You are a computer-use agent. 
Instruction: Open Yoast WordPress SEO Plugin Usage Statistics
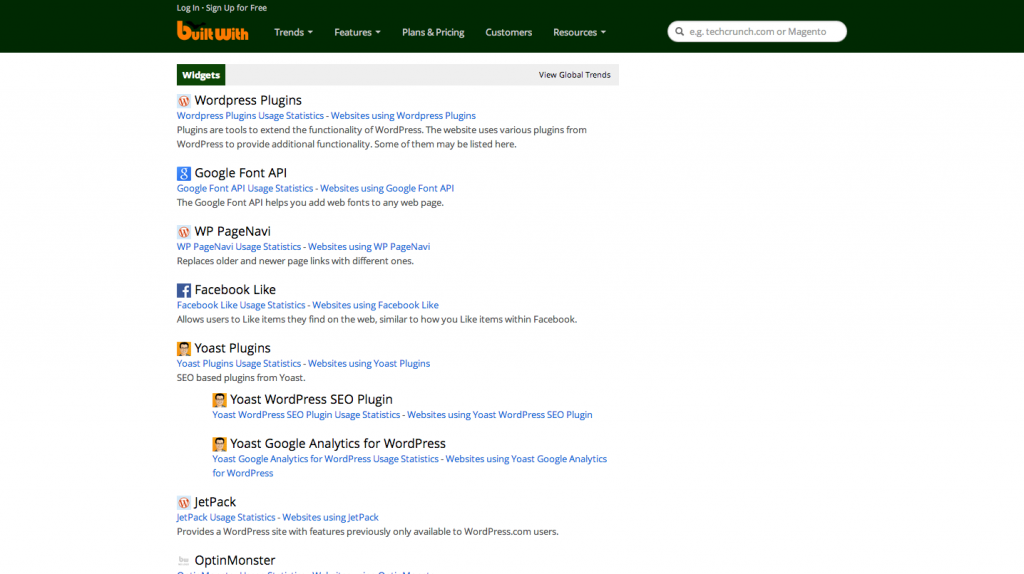[x=306, y=415]
